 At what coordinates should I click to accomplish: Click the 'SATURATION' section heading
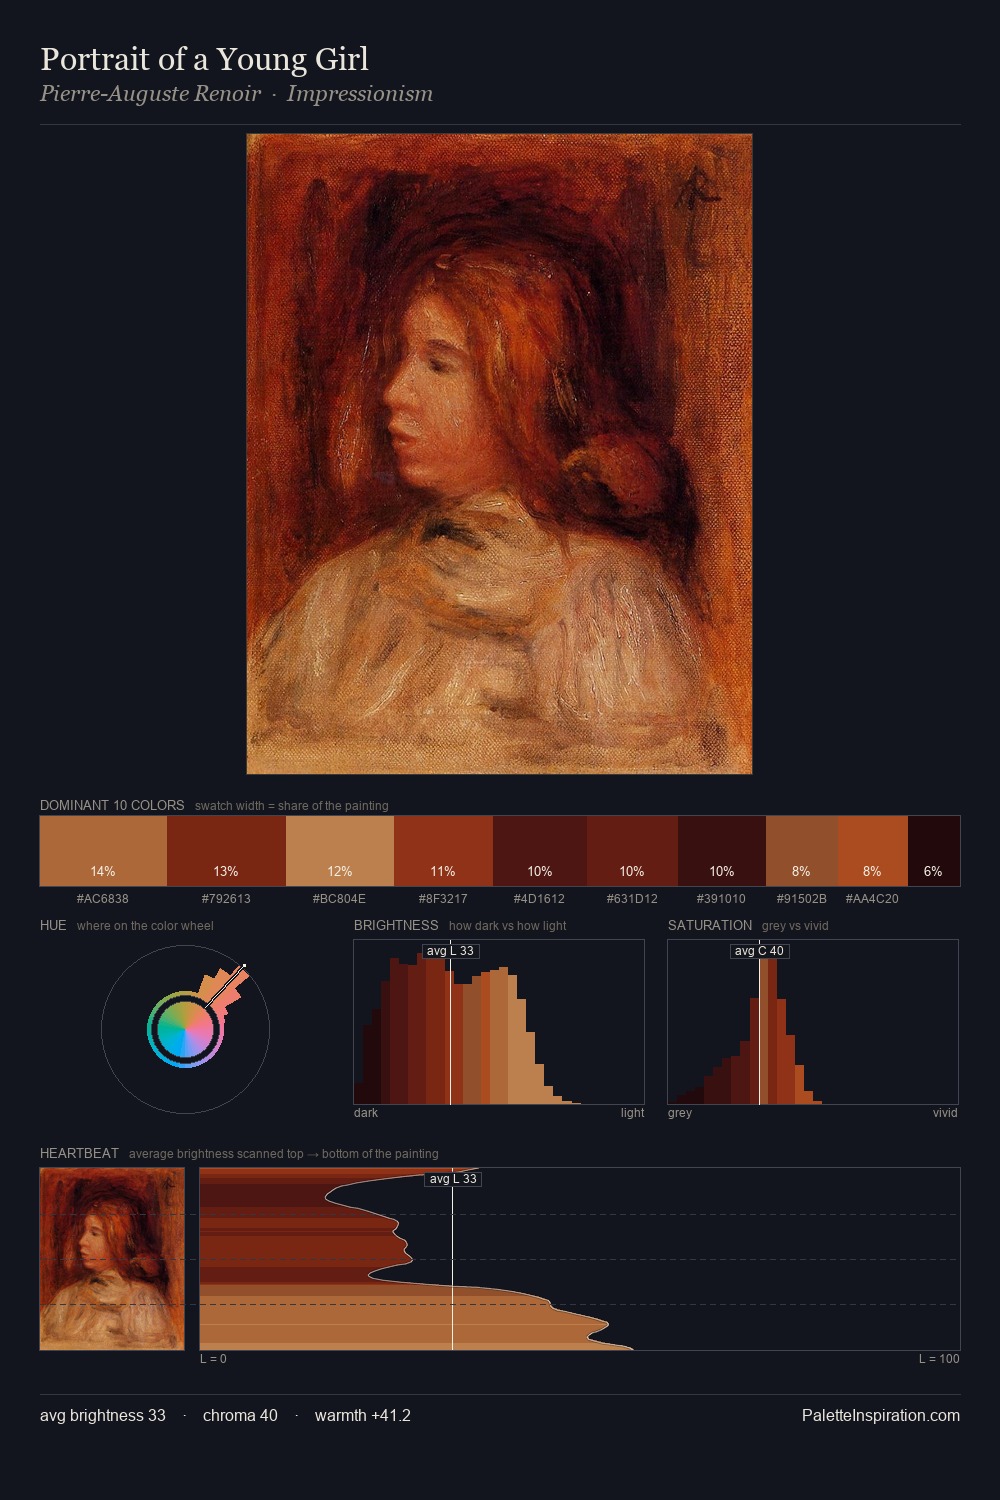click(x=710, y=925)
